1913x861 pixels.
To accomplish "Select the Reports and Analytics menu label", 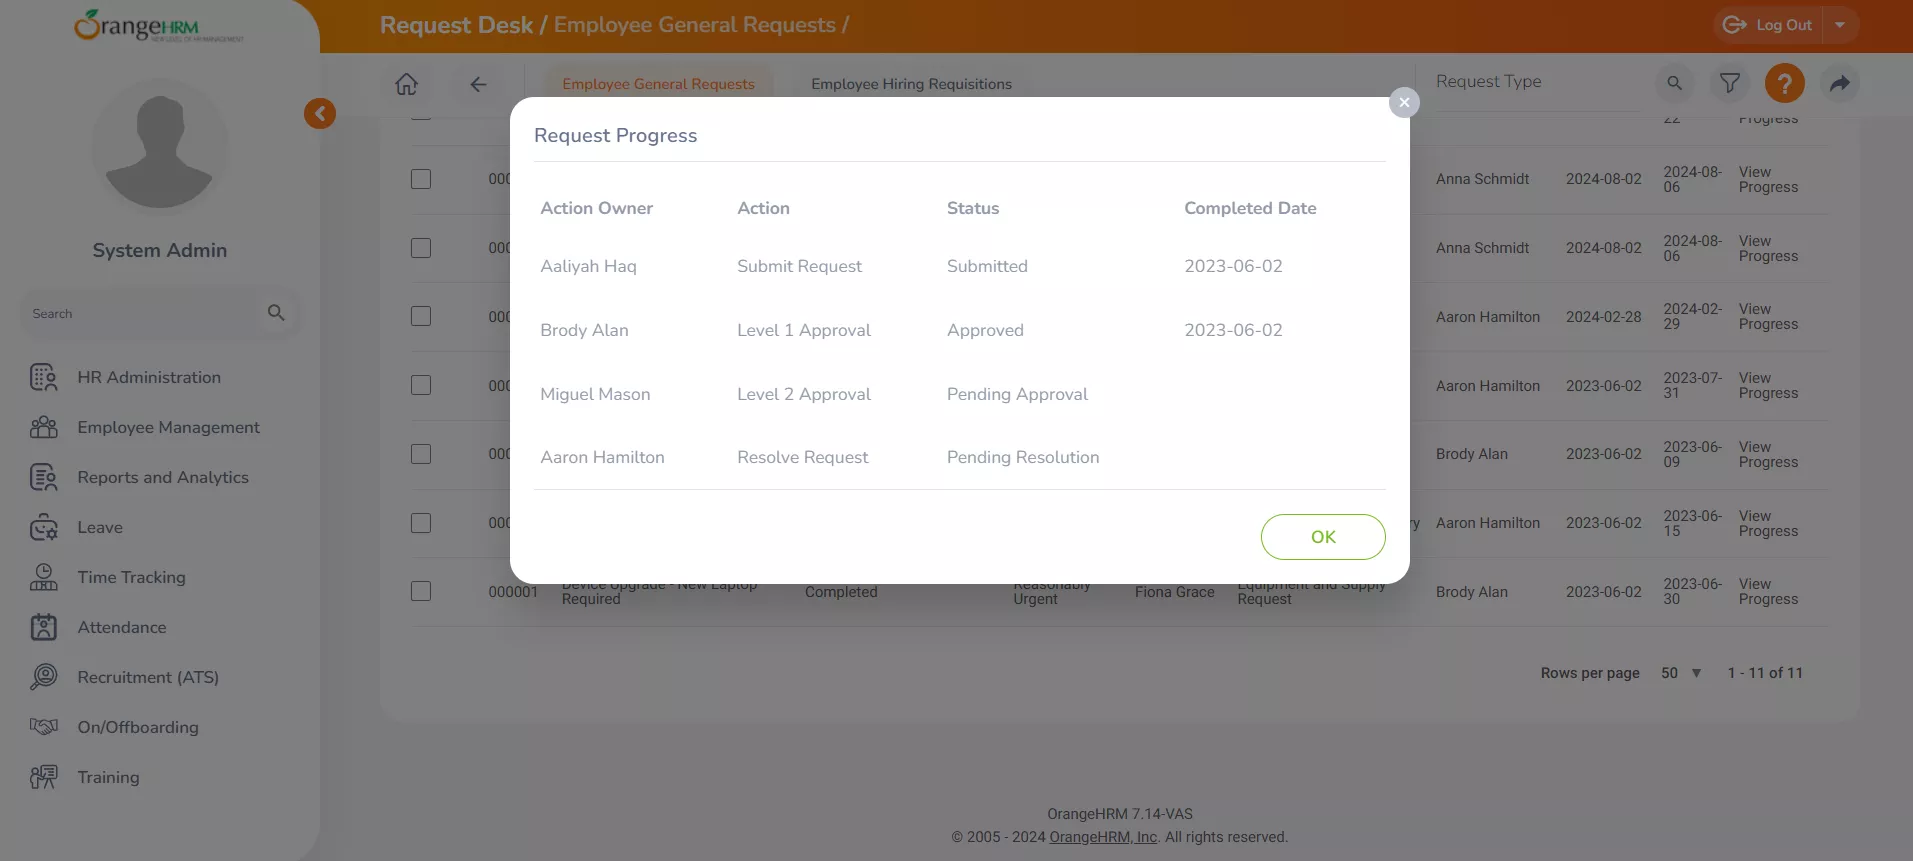I will point(163,477).
